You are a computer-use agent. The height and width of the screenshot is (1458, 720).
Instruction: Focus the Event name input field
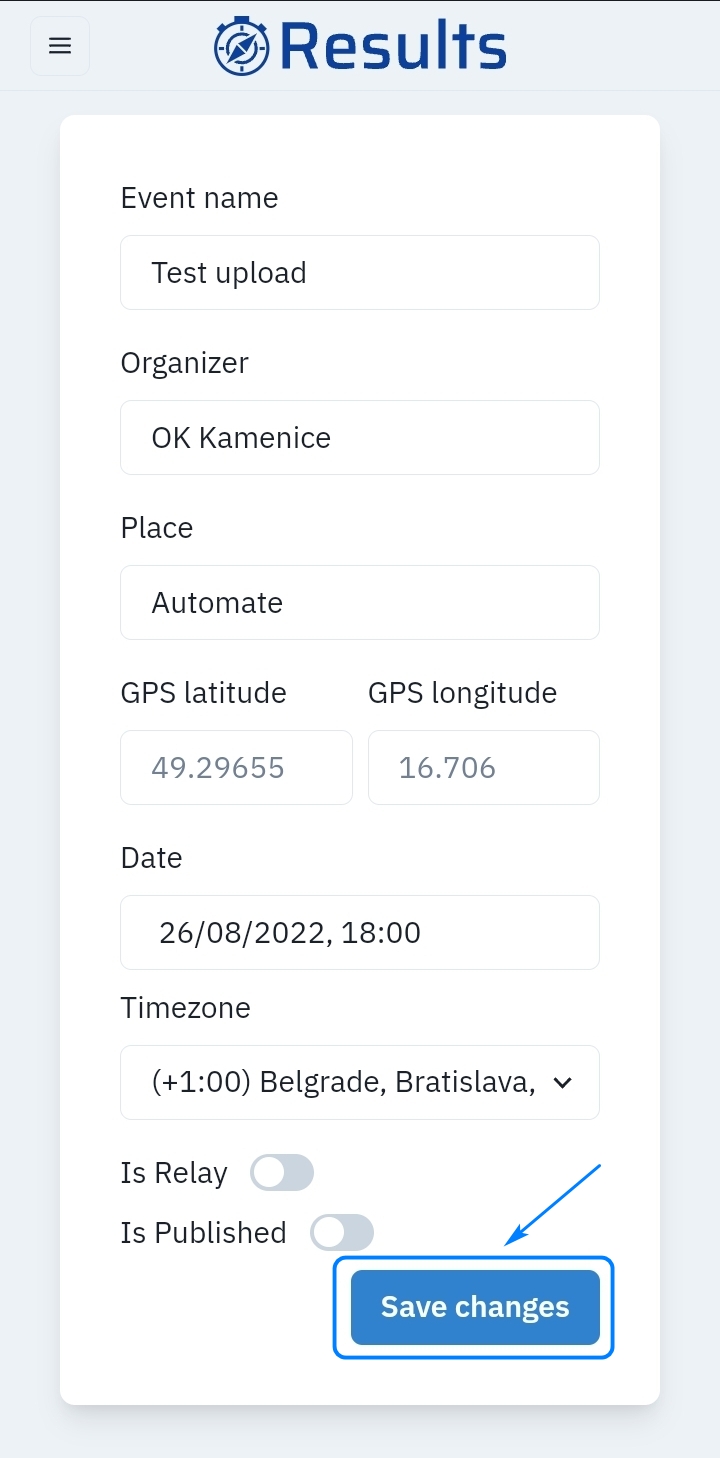pos(360,272)
